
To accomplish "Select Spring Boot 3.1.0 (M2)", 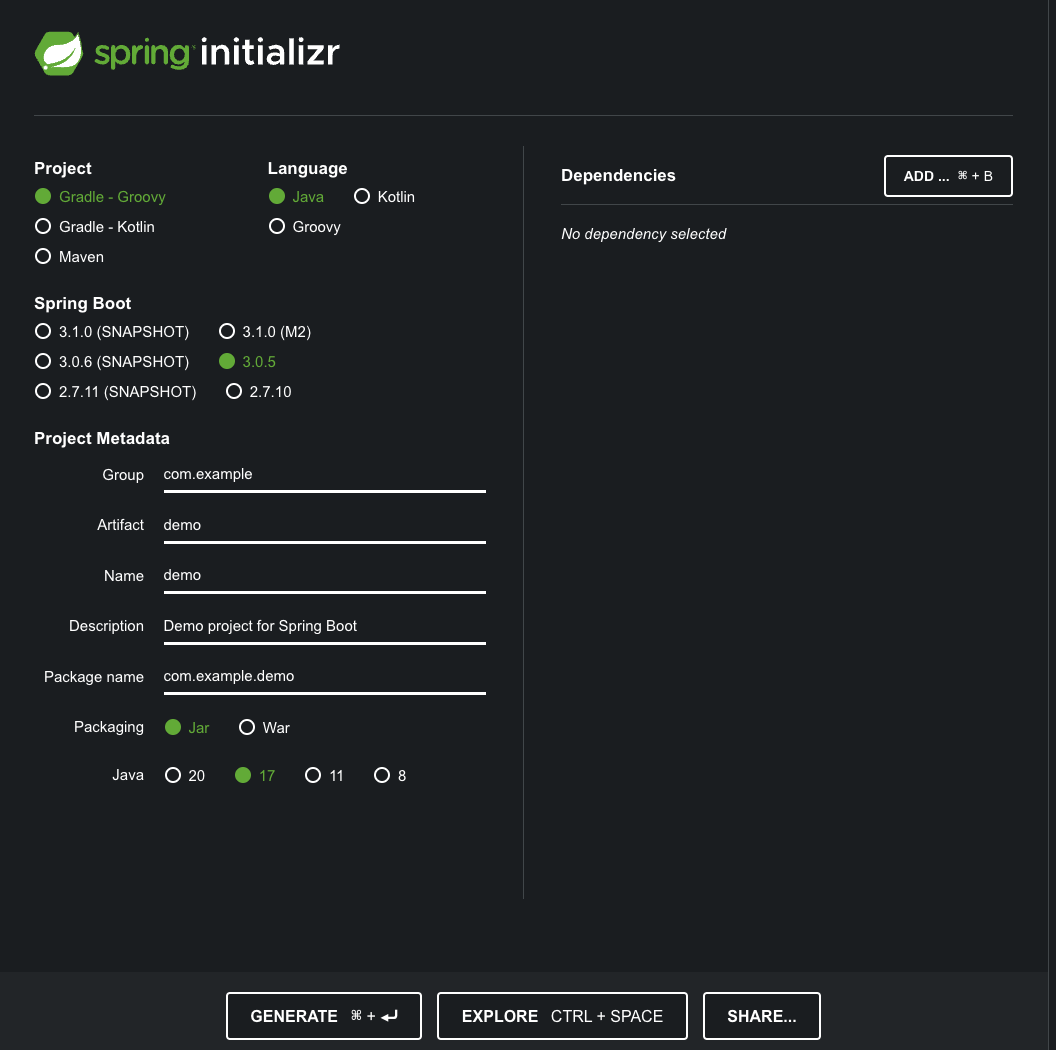I will coord(265,332).
